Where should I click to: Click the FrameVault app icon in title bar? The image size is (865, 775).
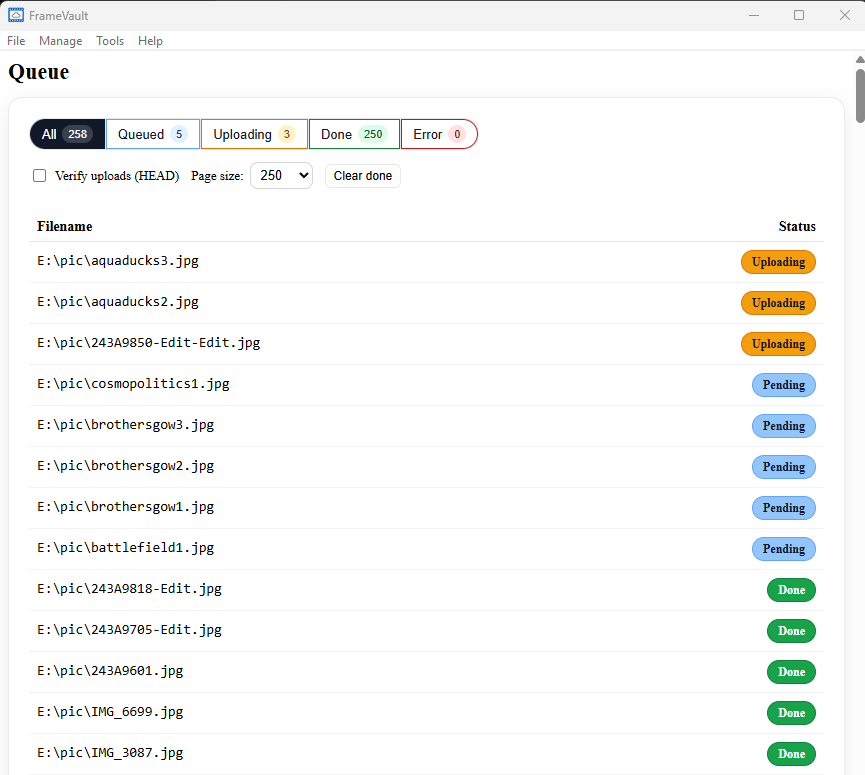pyautogui.click(x=16, y=15)
